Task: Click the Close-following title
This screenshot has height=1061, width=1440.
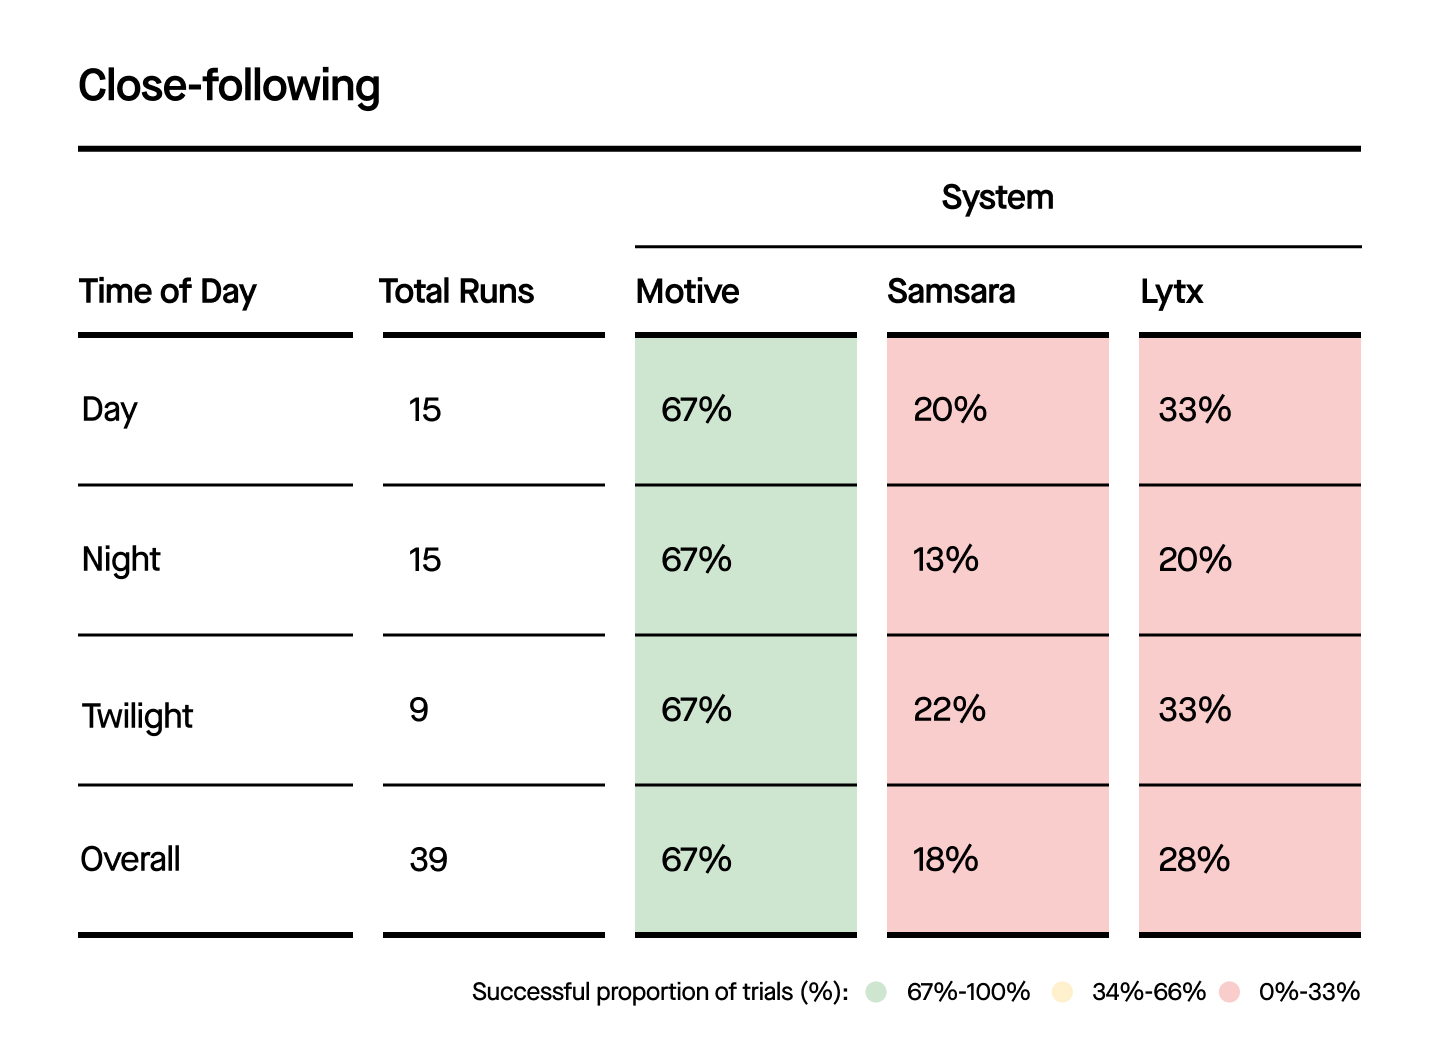Action: [229, 86]
